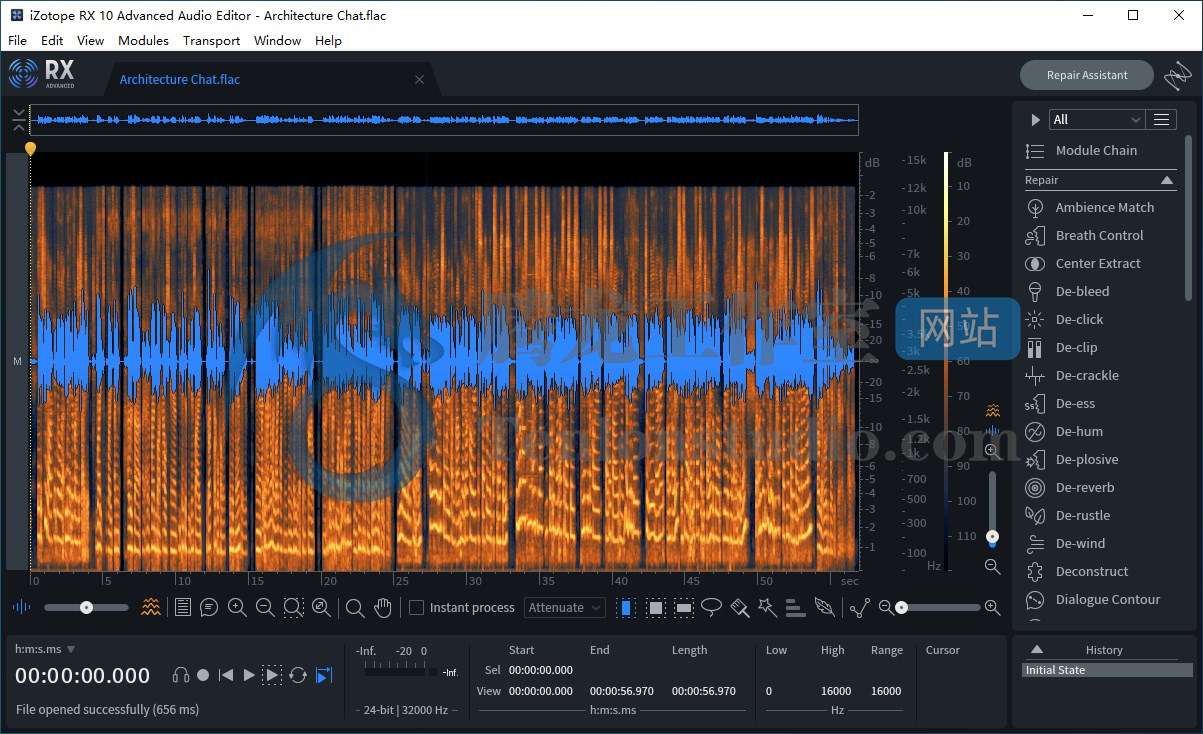Open the Attenuate mode dropdown
Screen dimensions: 1203x734
[x=565, y=607]
